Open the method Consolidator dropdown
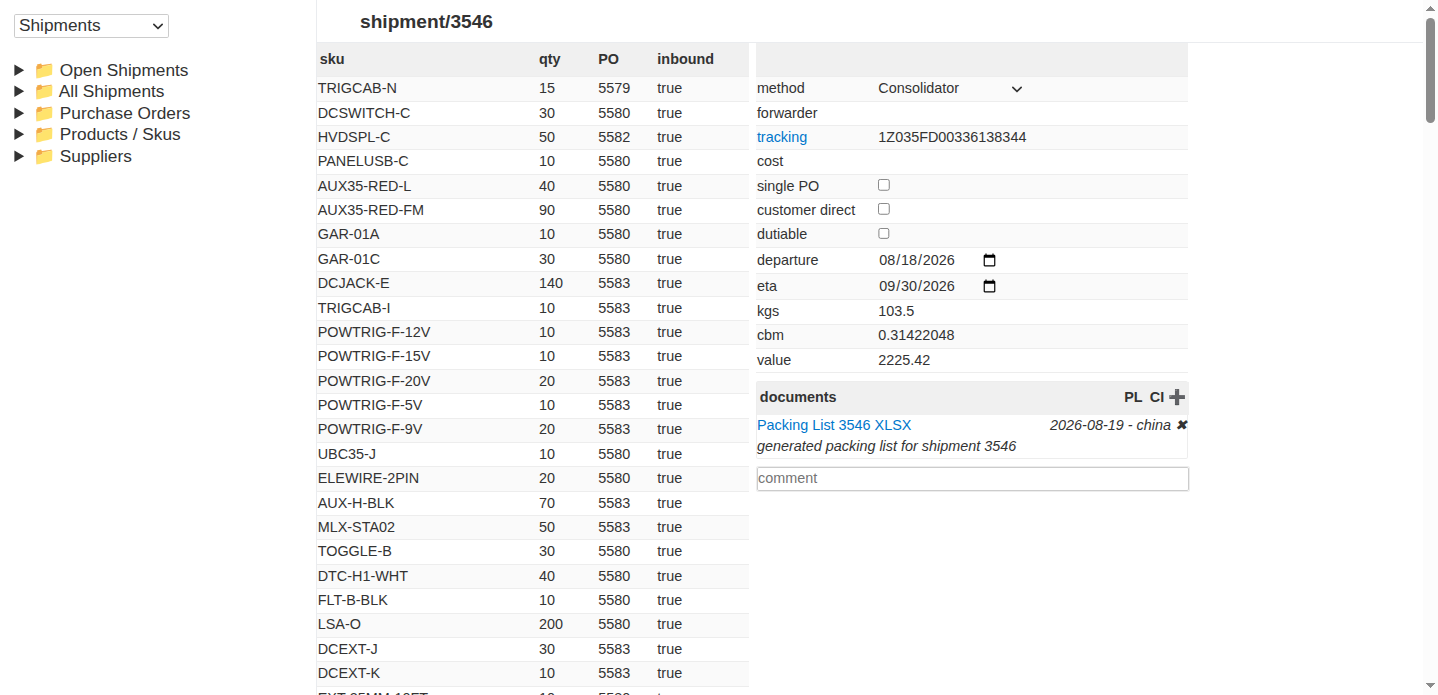1438x695 pixels. click(x=951, y=88)
